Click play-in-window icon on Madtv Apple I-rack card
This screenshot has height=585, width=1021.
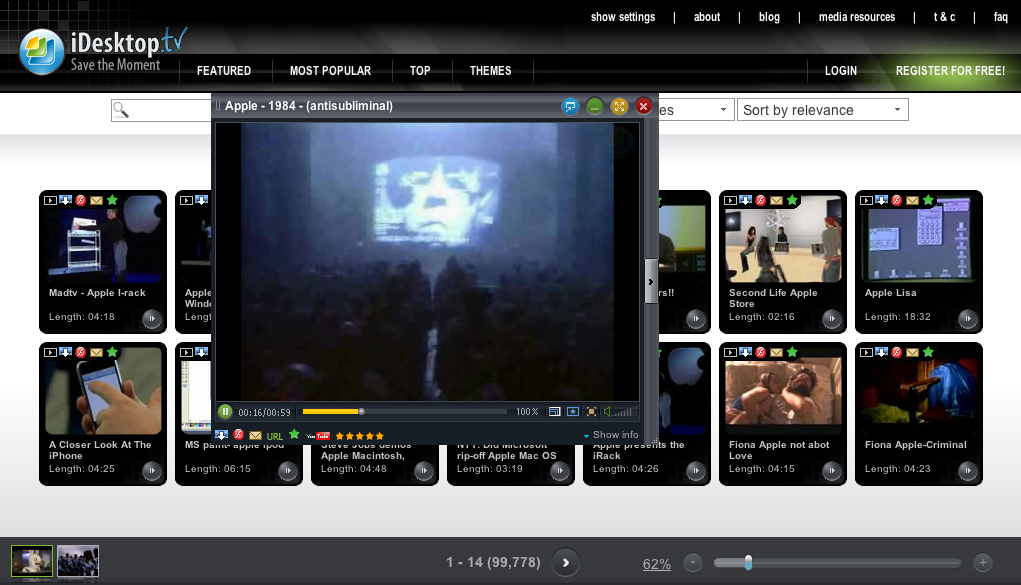(50, 200)
